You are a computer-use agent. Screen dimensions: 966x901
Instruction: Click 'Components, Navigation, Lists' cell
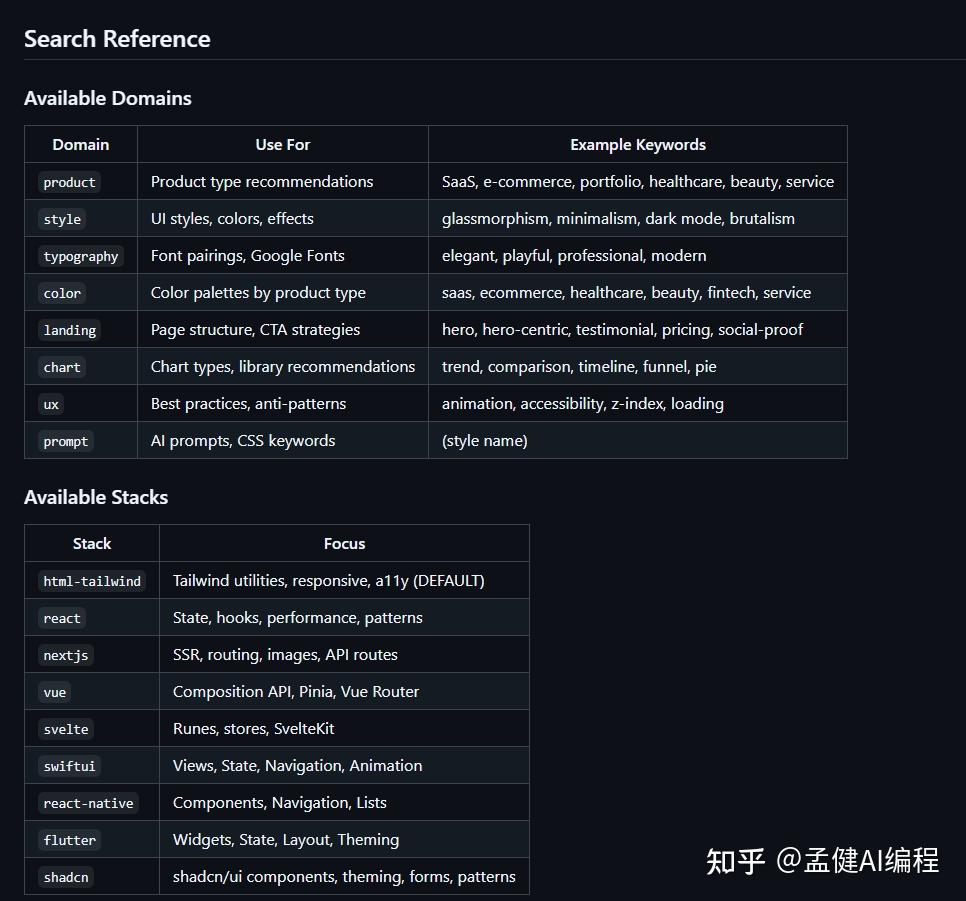tap(344, 802)
